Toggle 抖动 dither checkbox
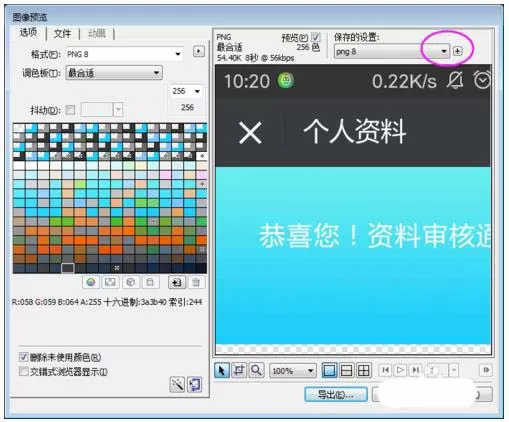 70,110
